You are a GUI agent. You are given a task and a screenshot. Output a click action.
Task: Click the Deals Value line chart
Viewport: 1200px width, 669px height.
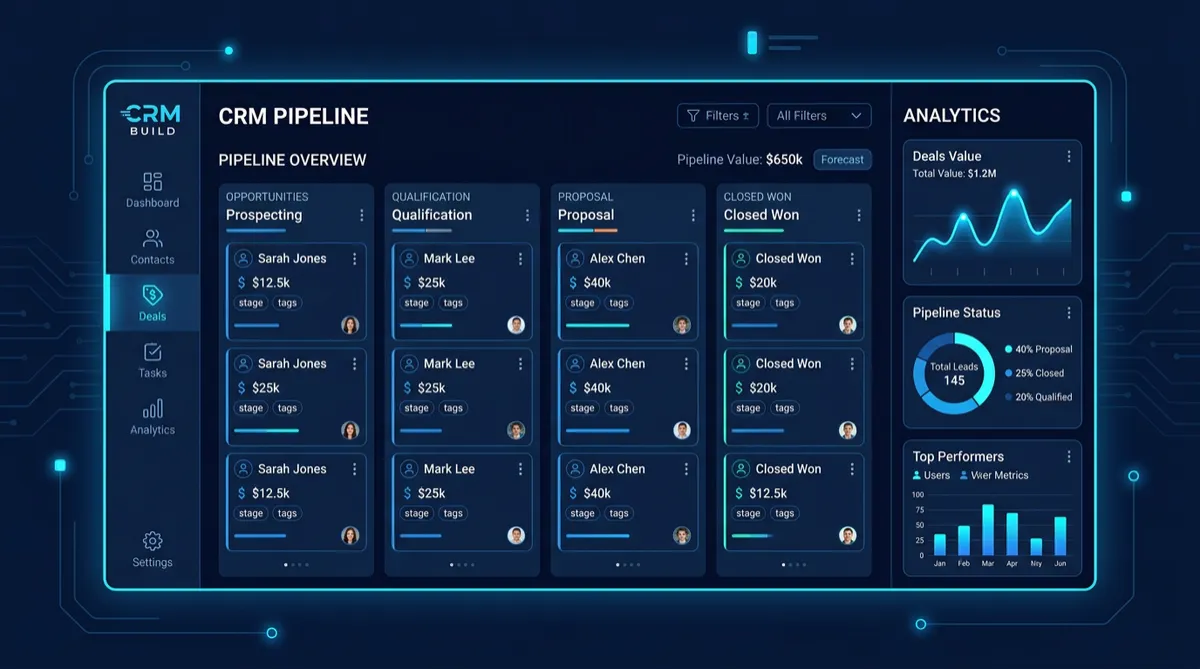pos(992,229)
